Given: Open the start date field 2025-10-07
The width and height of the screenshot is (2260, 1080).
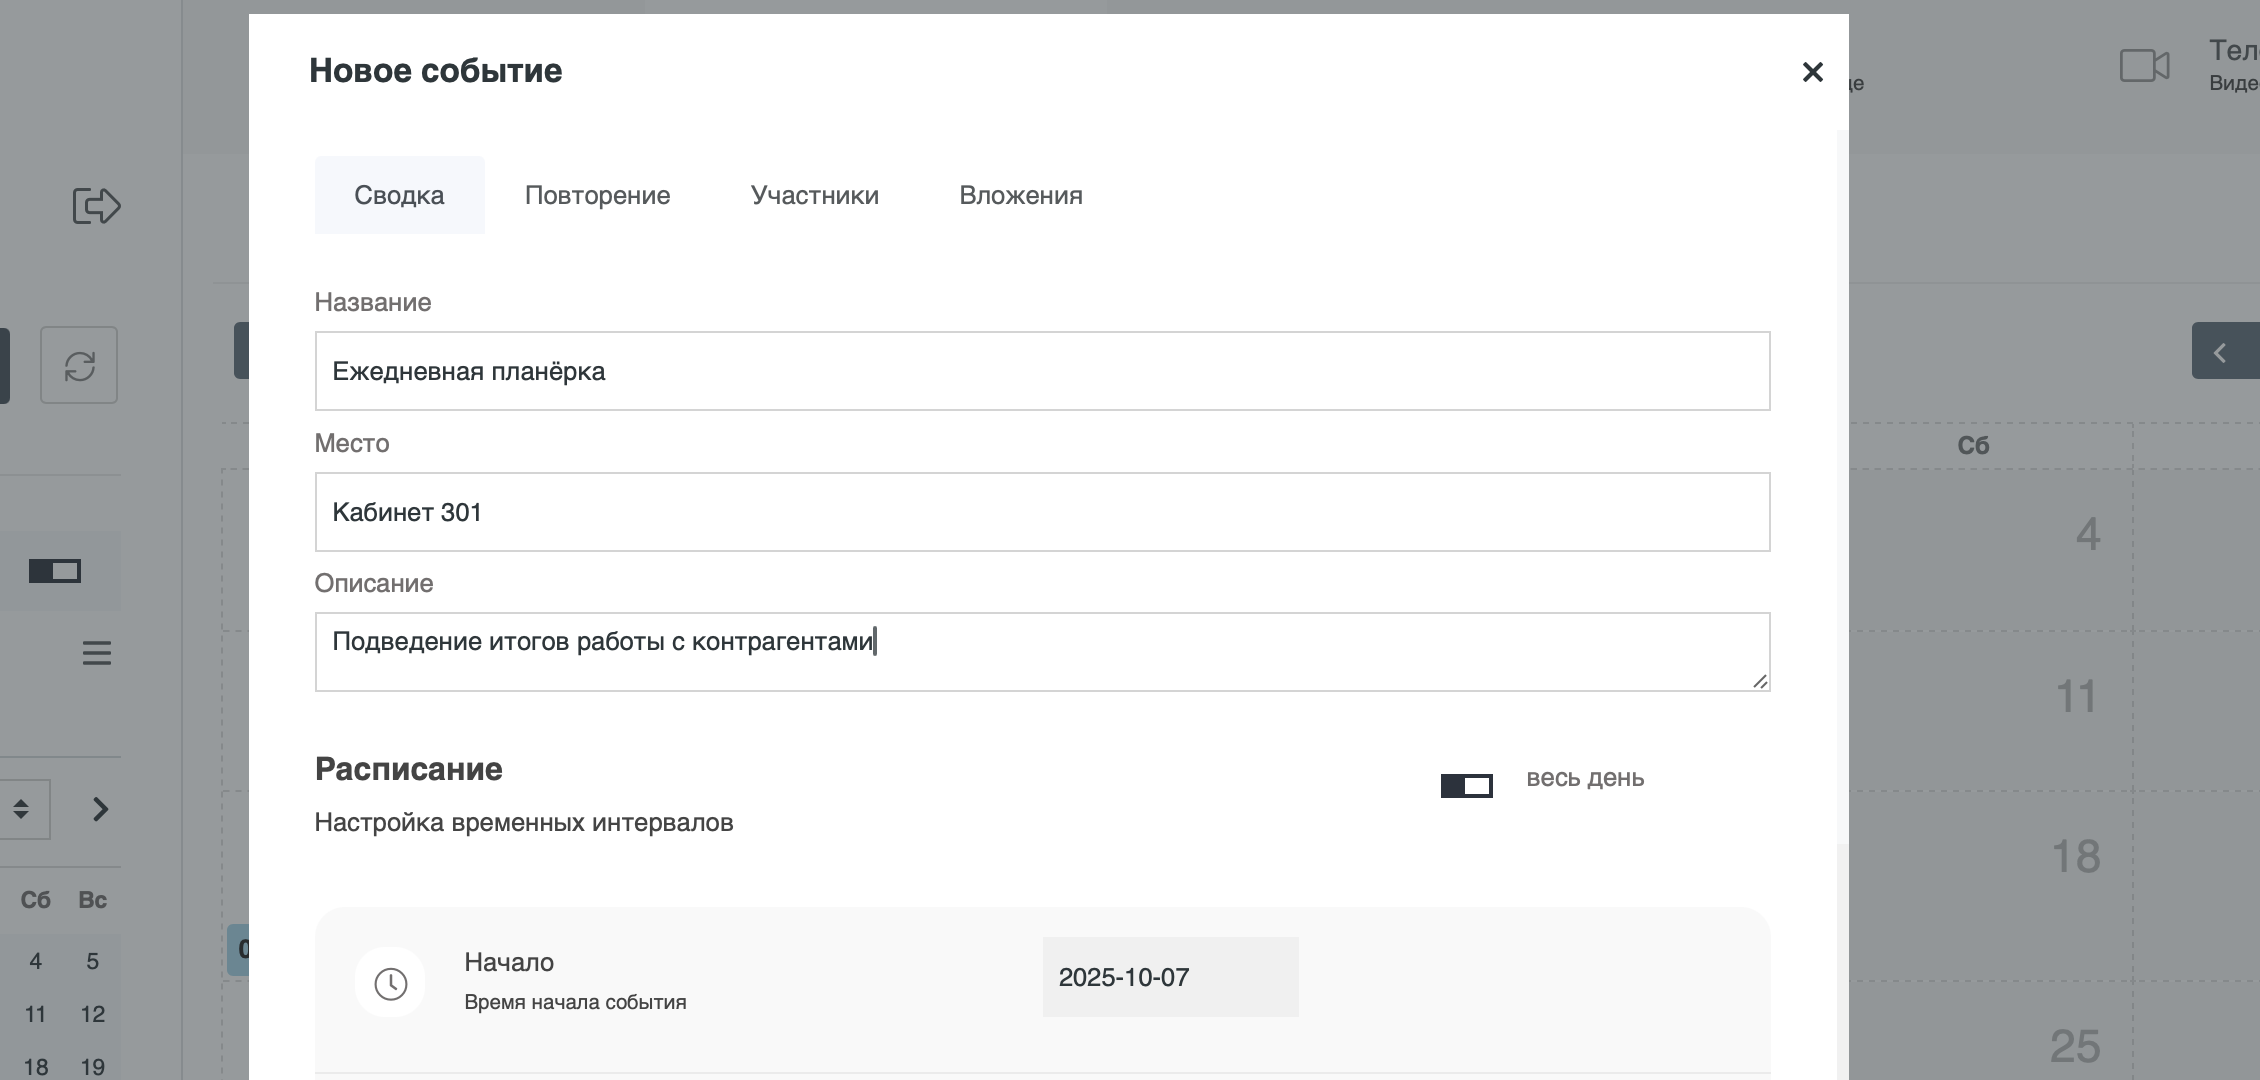Looking at the screenshot, I should [x=1169, y=977].
